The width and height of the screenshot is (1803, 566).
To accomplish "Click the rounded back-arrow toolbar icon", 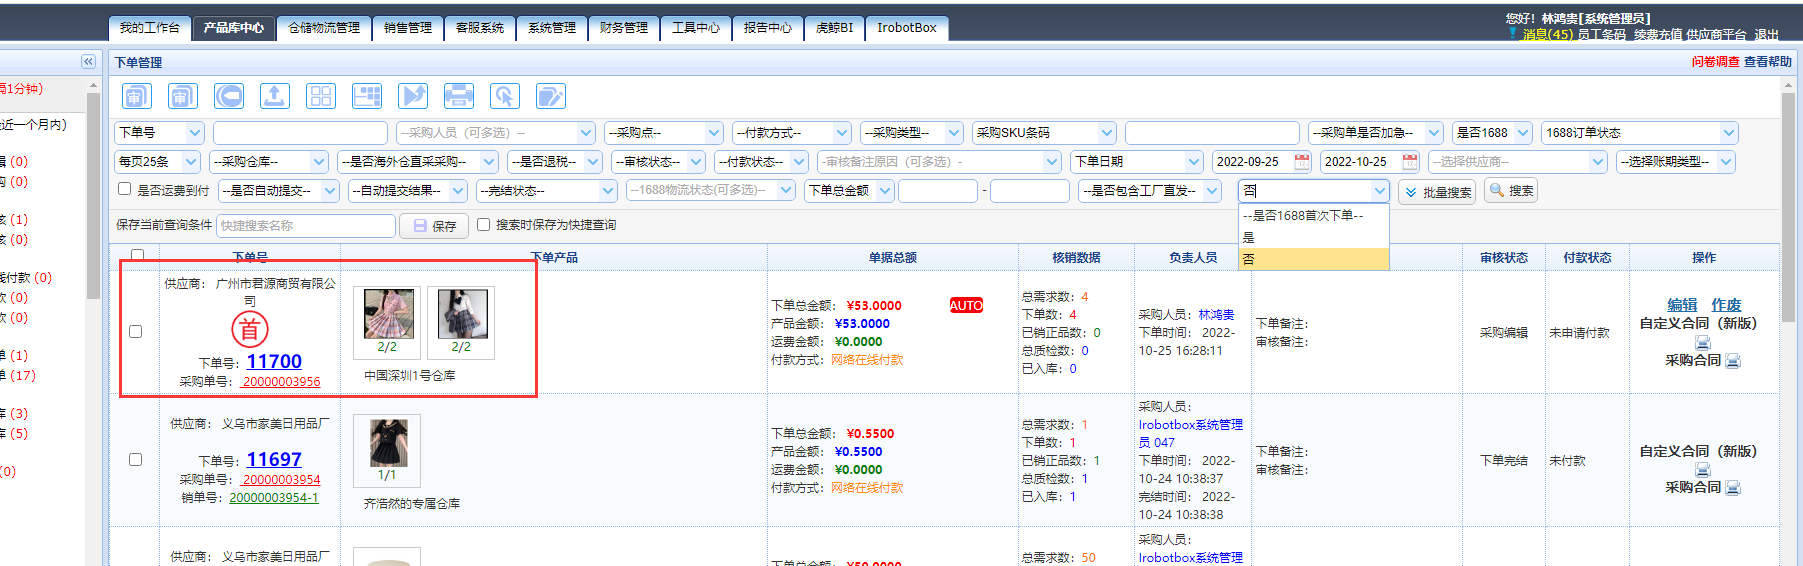I will point(229,96).
